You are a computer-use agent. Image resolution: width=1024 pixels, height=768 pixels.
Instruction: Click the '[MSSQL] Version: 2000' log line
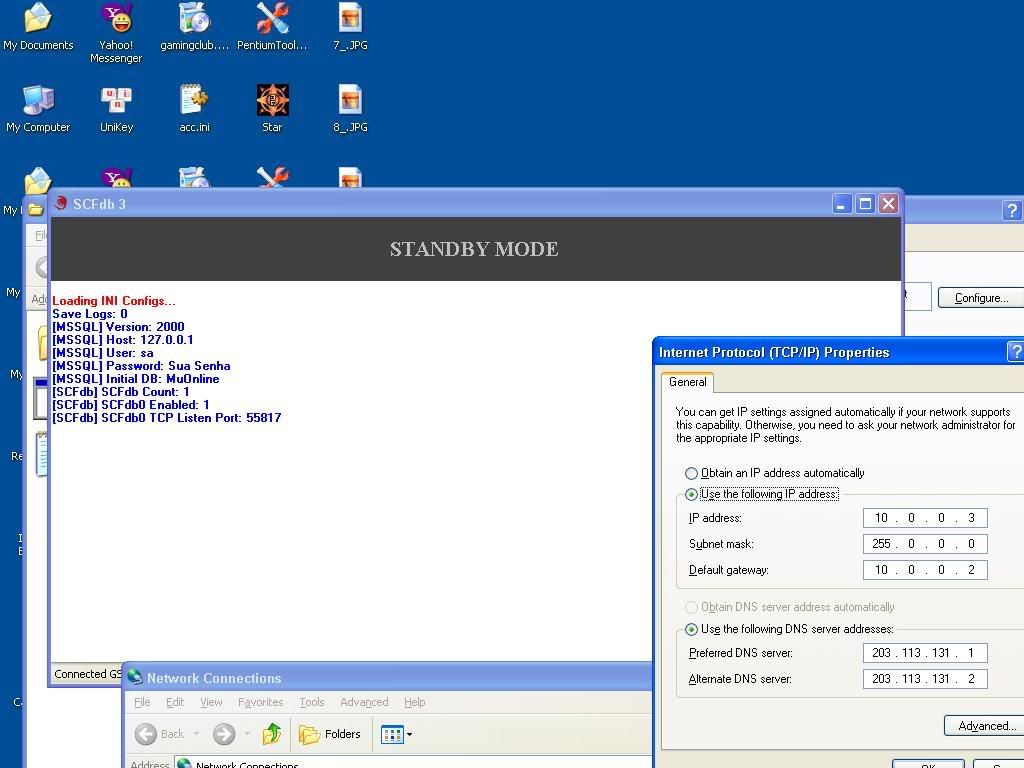(x=118, y=327)
